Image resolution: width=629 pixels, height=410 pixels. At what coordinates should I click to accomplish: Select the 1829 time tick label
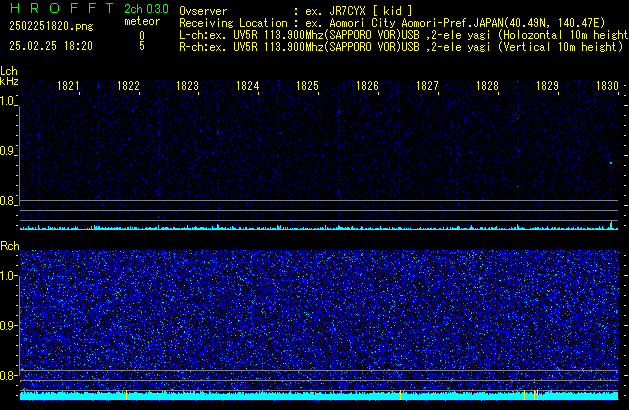click(547, 86)
